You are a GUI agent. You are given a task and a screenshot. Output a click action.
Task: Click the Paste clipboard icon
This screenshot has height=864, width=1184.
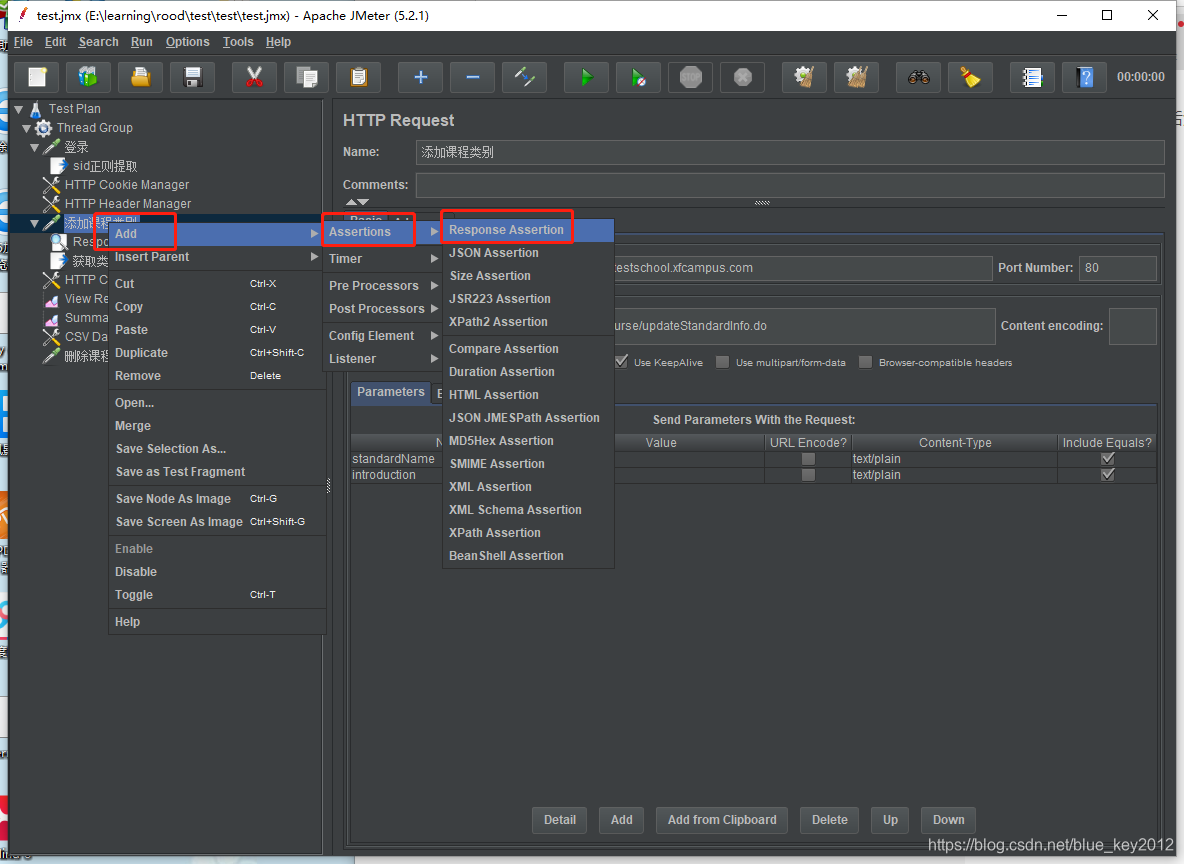tap(359, 77)
